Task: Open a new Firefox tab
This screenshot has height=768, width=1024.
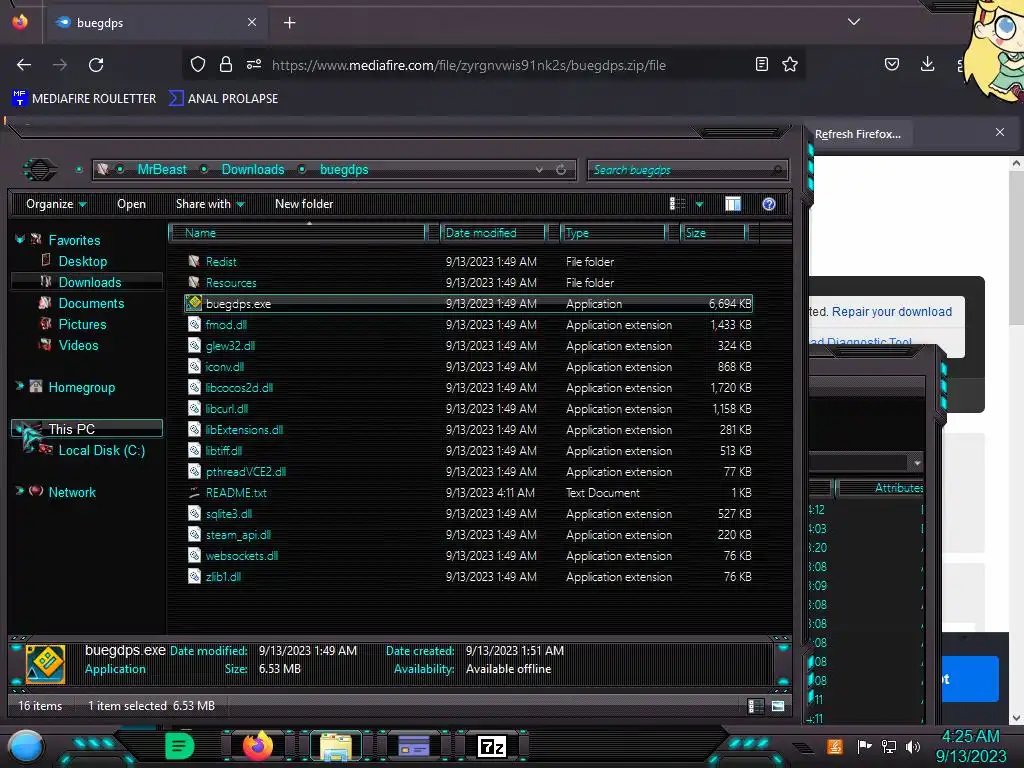Action: point(289,23)
